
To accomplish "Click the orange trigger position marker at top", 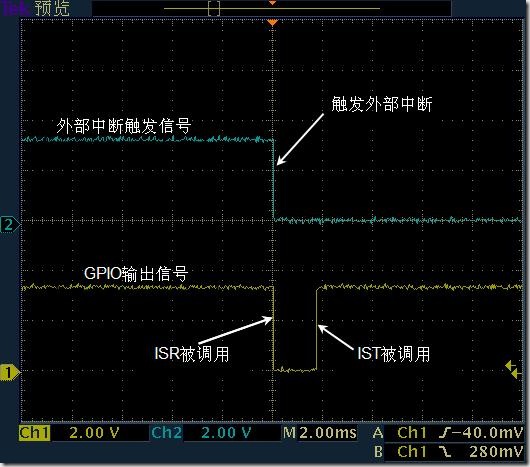I will tap(272, 23).
